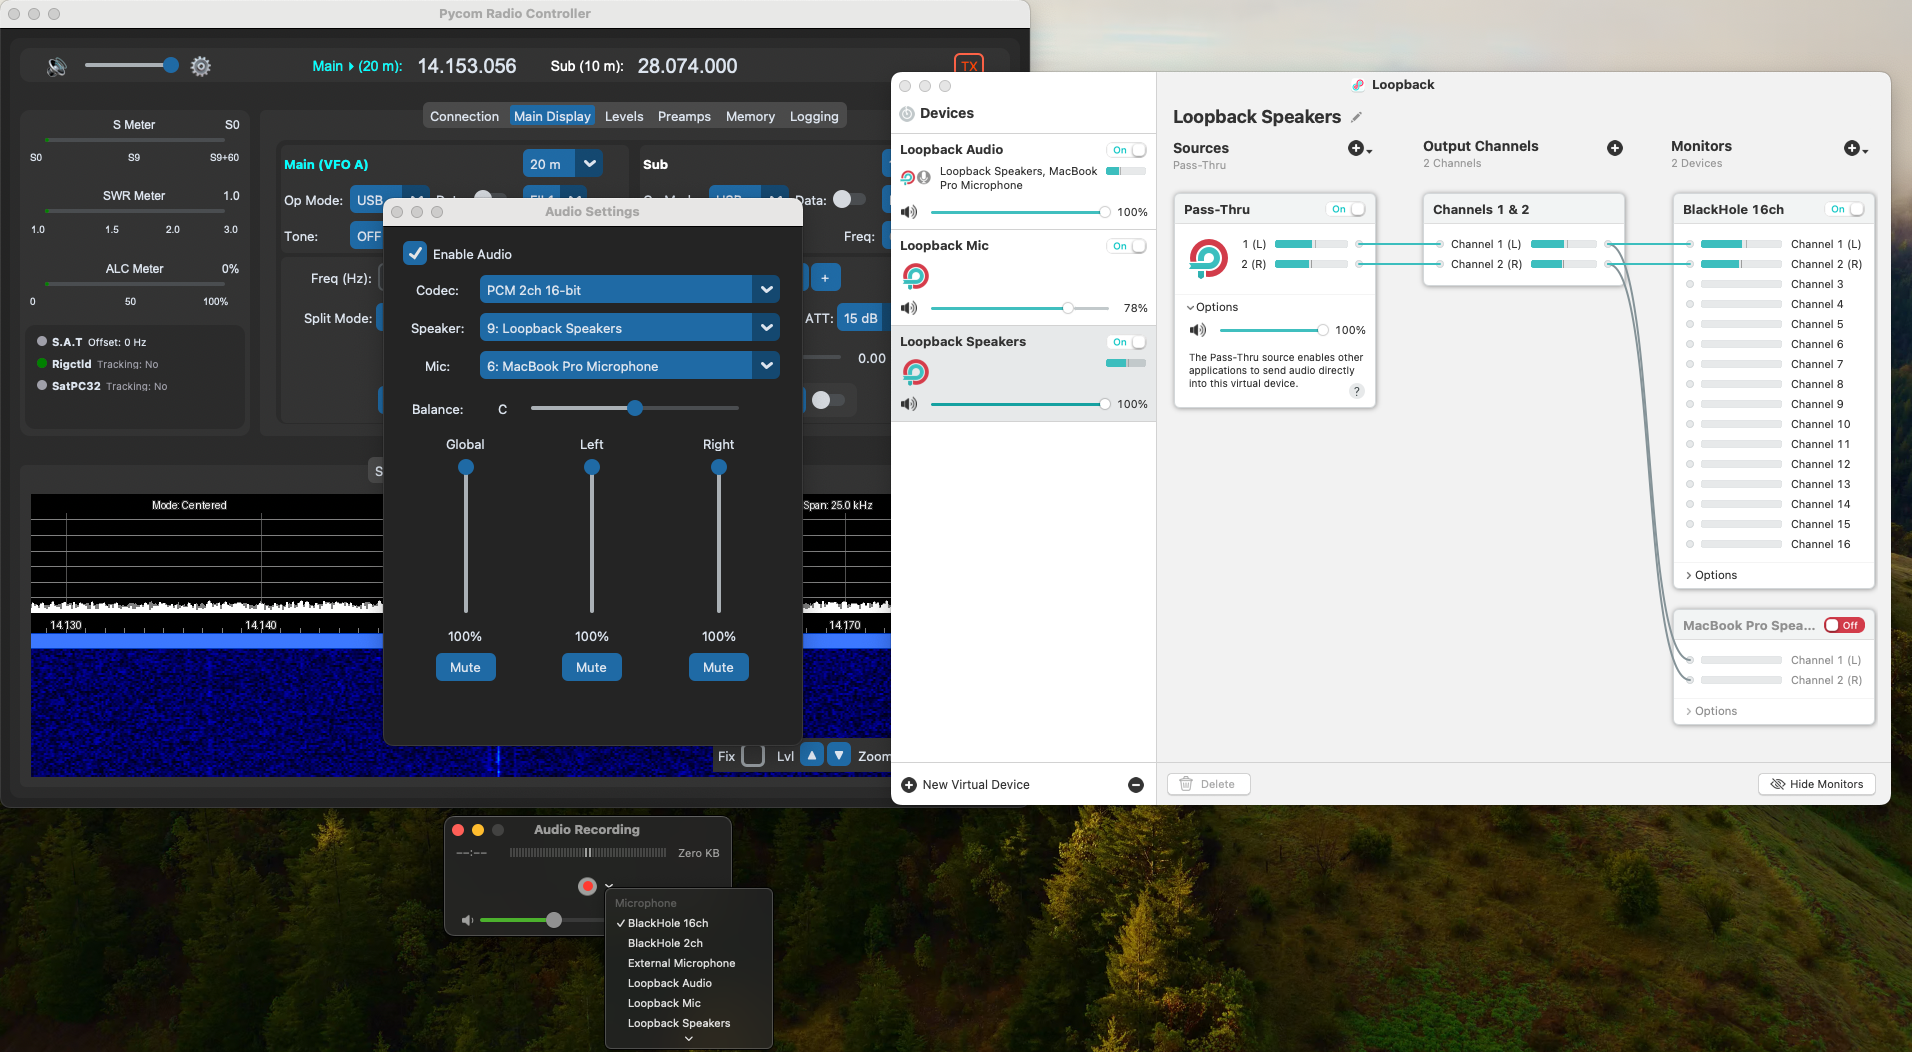Remove device with minus icon

[1136, 785]
